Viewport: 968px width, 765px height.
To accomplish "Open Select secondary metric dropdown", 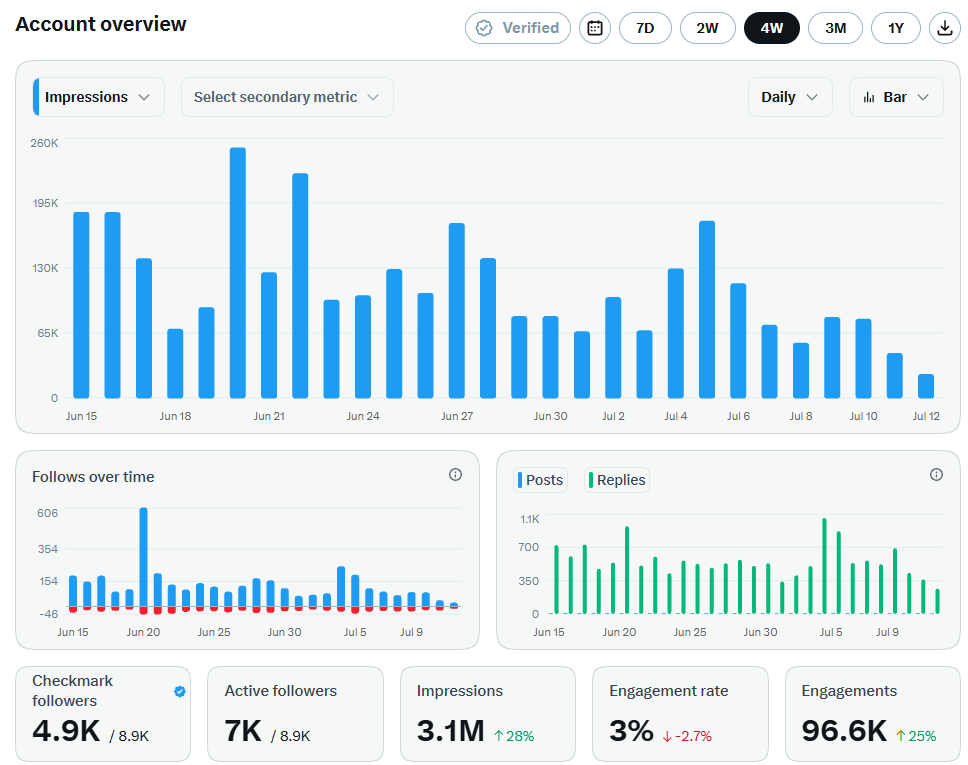I will [287, 97].
